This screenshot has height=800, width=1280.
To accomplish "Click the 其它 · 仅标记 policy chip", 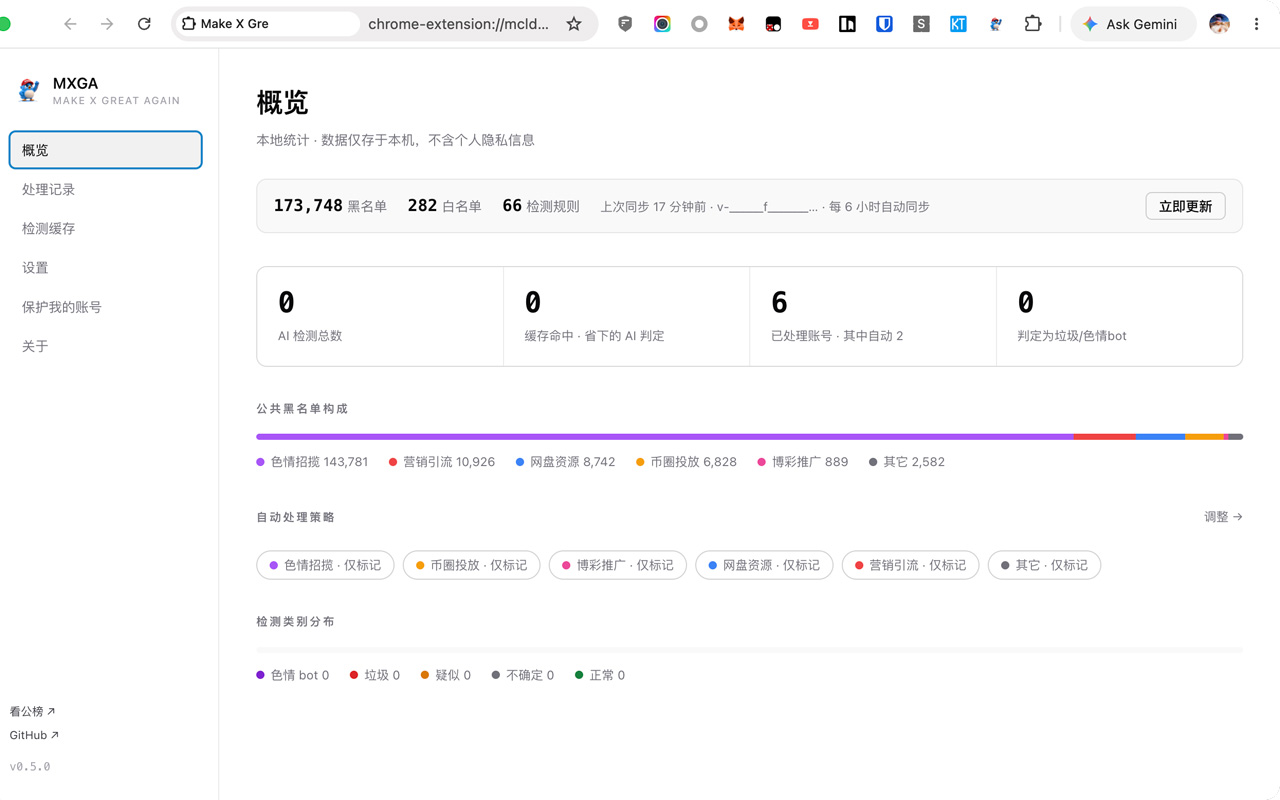I will point(1044,565).
